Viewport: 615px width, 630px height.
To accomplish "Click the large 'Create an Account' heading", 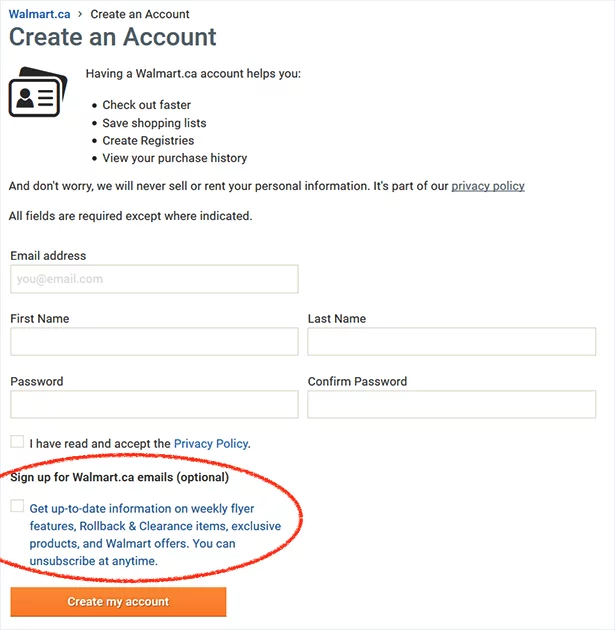I will (x=113, y=38).
